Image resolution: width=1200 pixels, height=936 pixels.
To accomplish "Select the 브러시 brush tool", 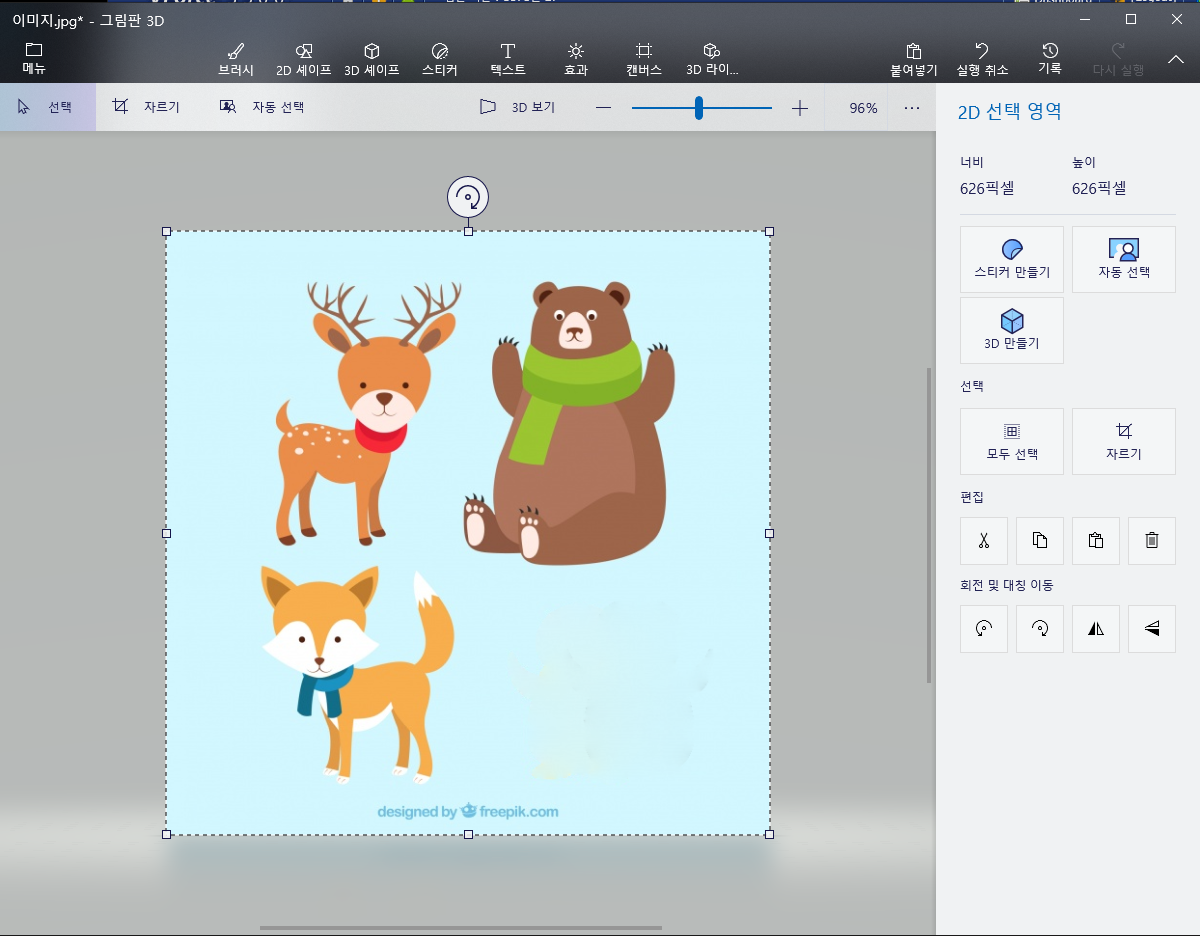I will (236, 60).
